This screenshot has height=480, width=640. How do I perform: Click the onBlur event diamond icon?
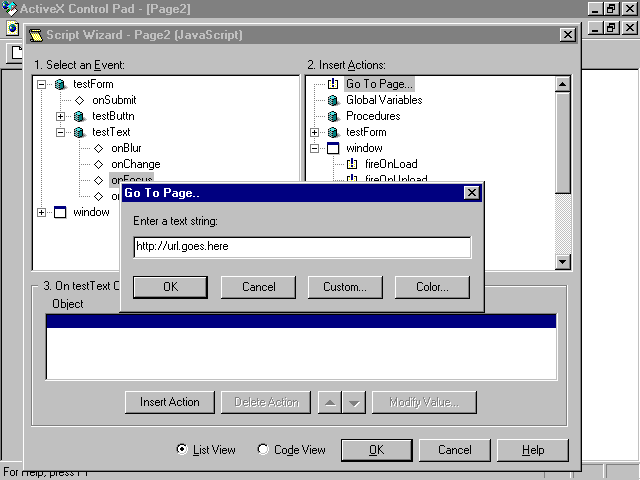tap(98, 148)
